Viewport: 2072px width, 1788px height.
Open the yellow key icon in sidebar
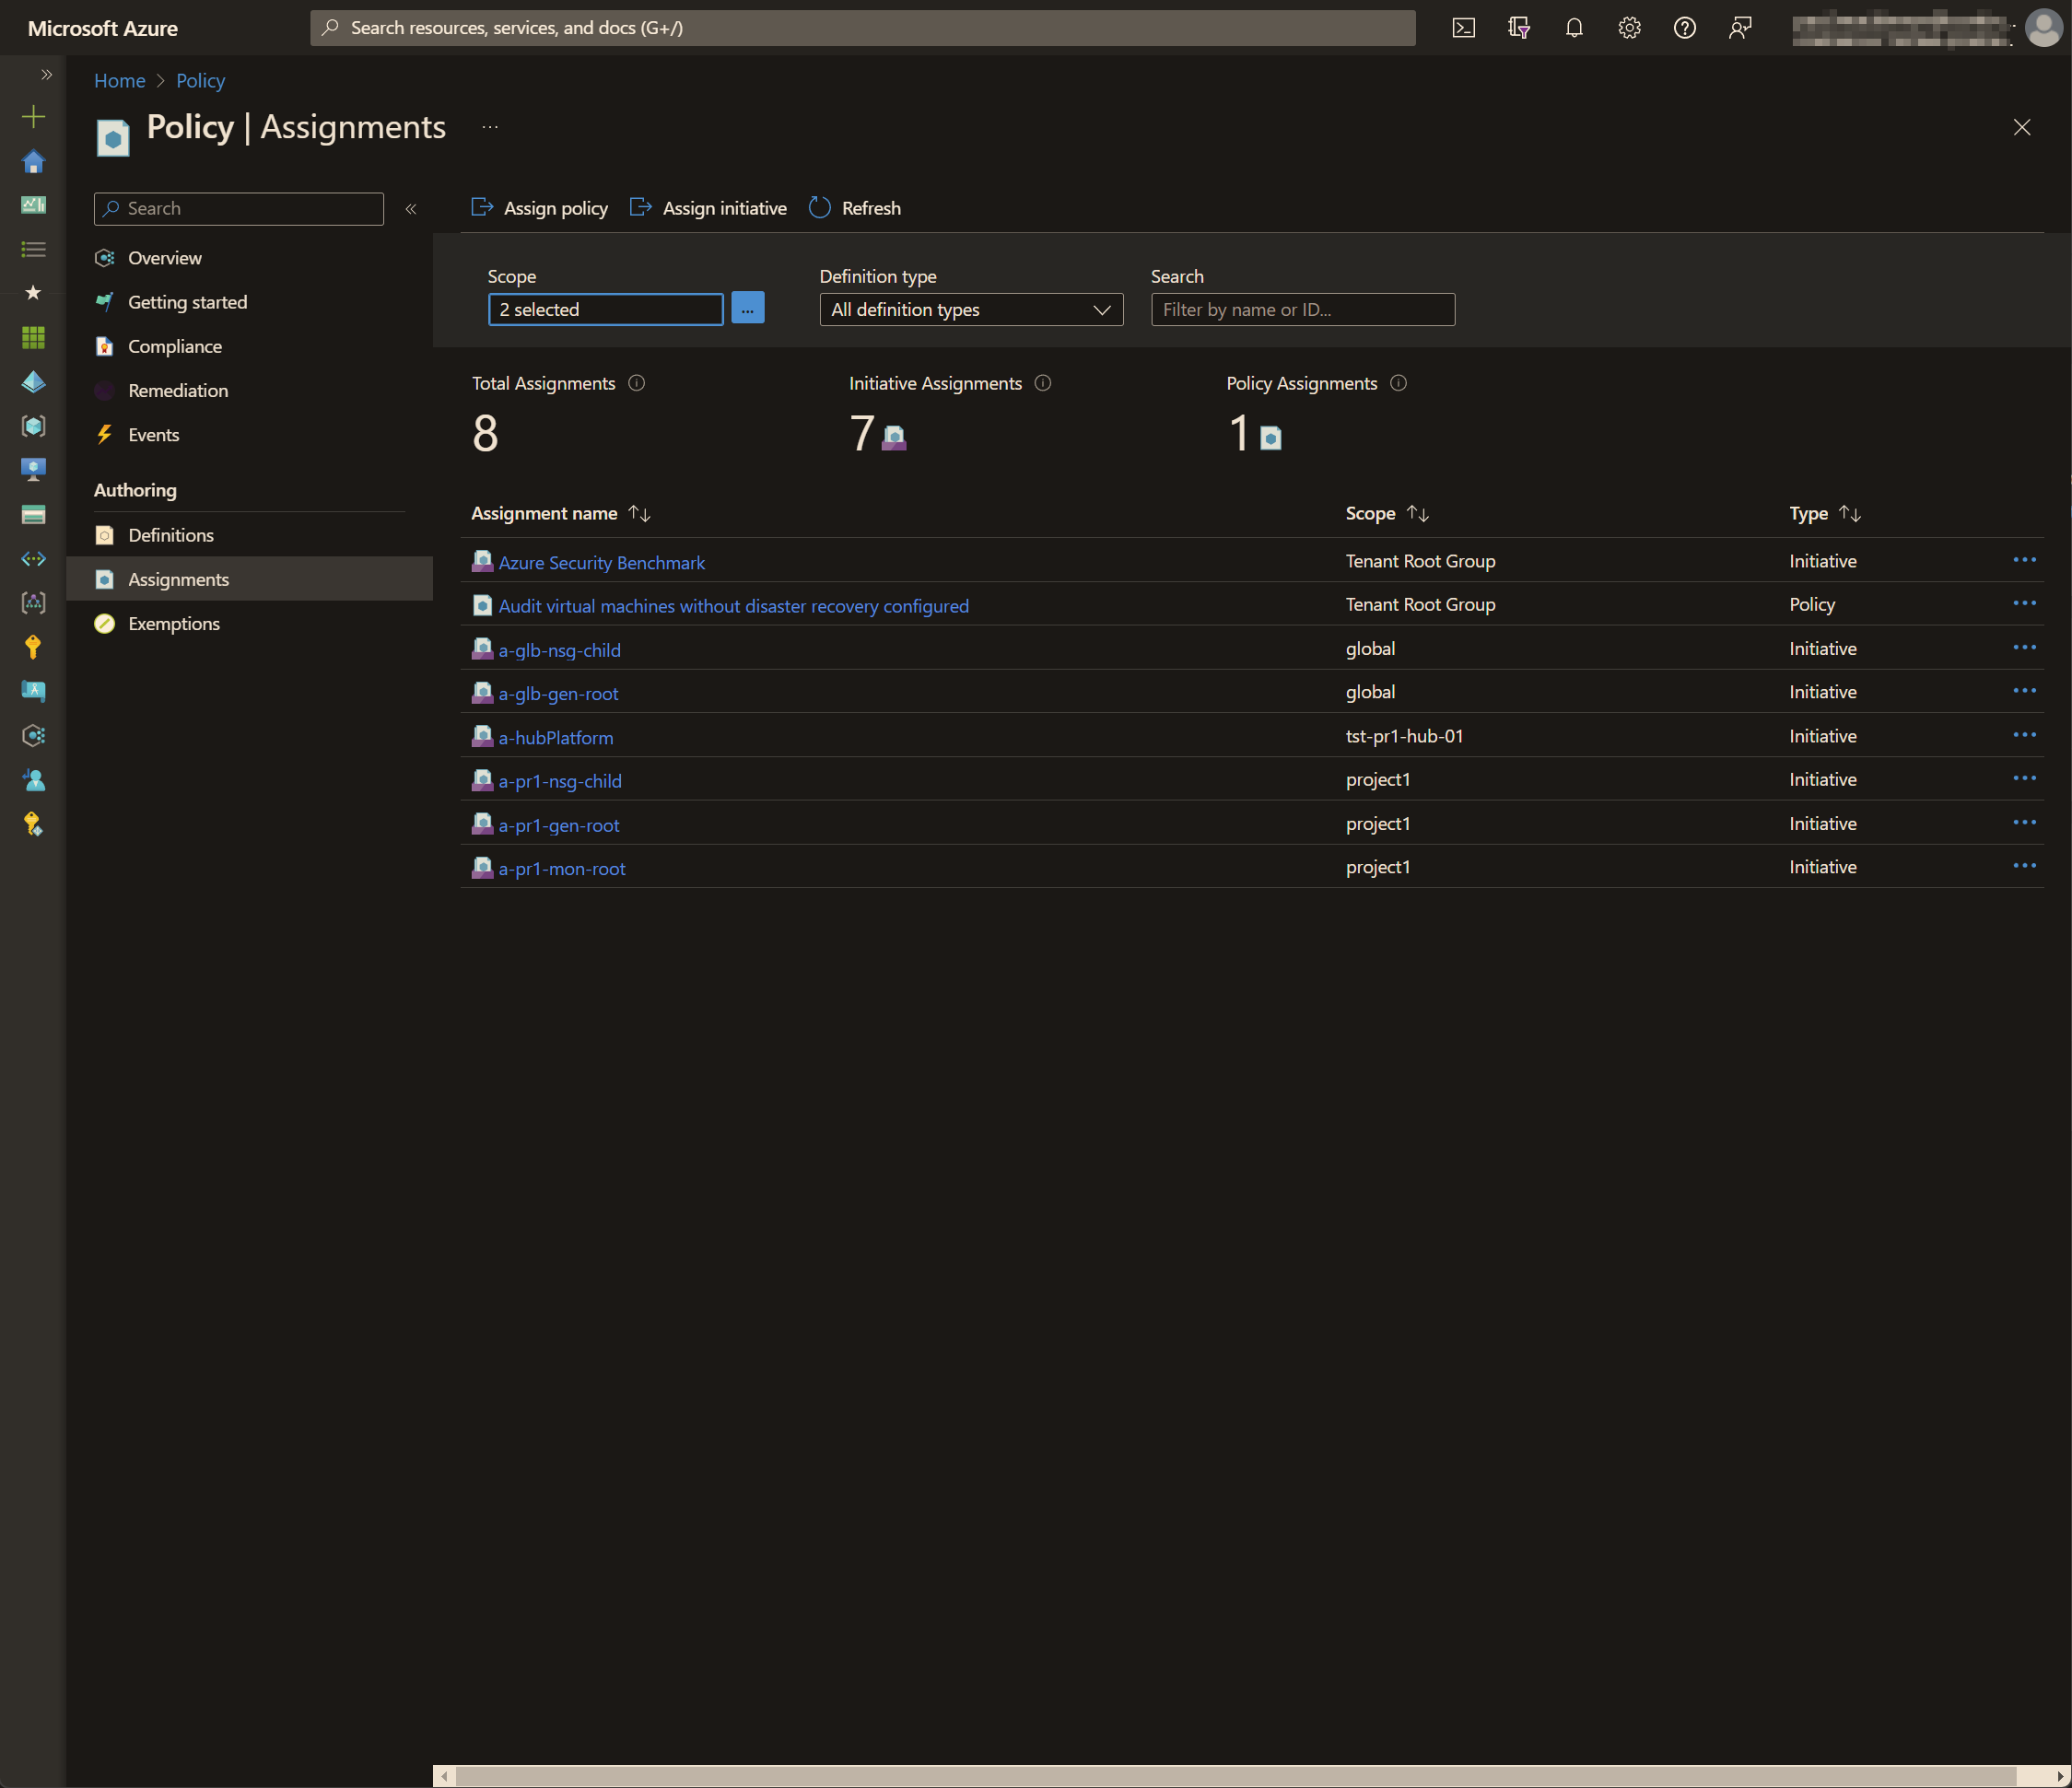point(33,647)
